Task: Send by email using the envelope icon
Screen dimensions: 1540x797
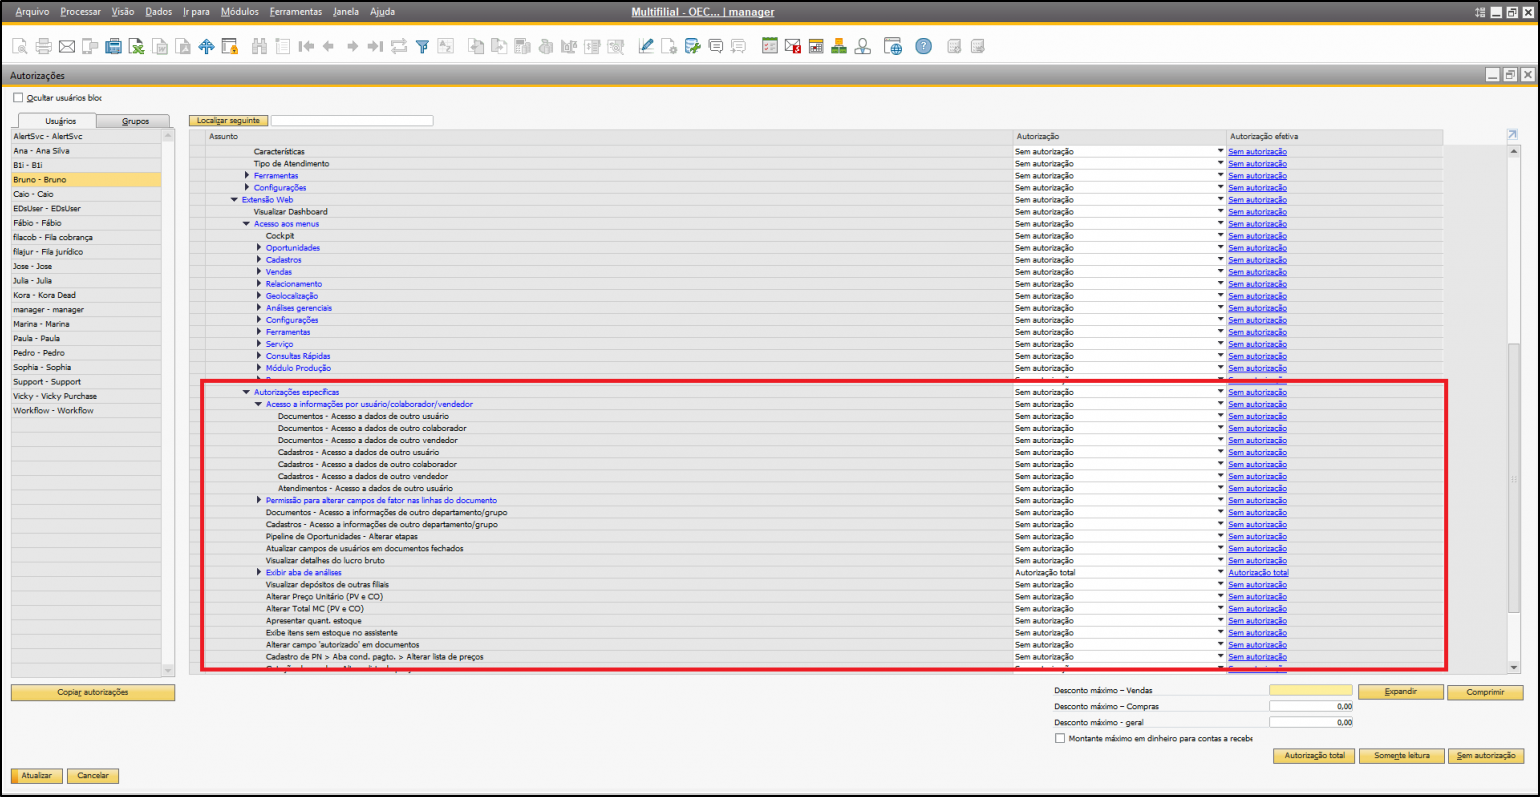Action: click(66, 46)
